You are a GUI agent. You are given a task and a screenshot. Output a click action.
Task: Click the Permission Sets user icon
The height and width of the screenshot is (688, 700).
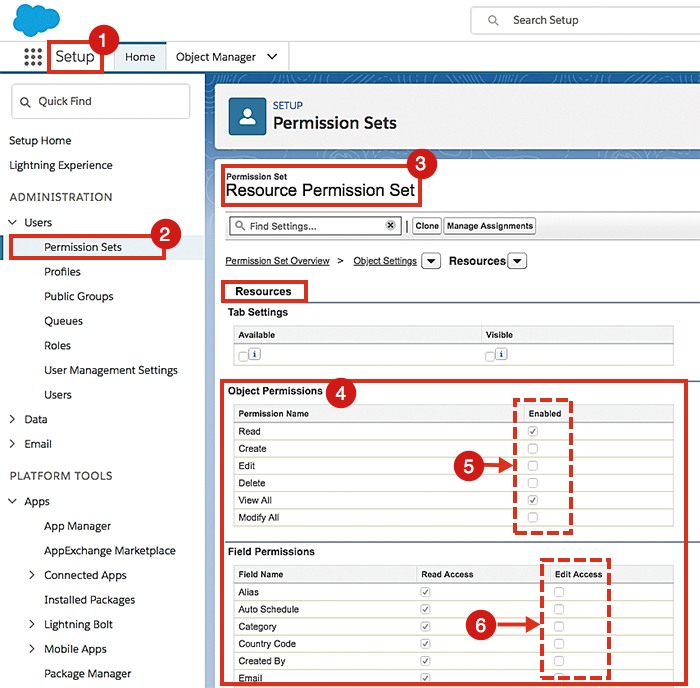click(247, 117)
